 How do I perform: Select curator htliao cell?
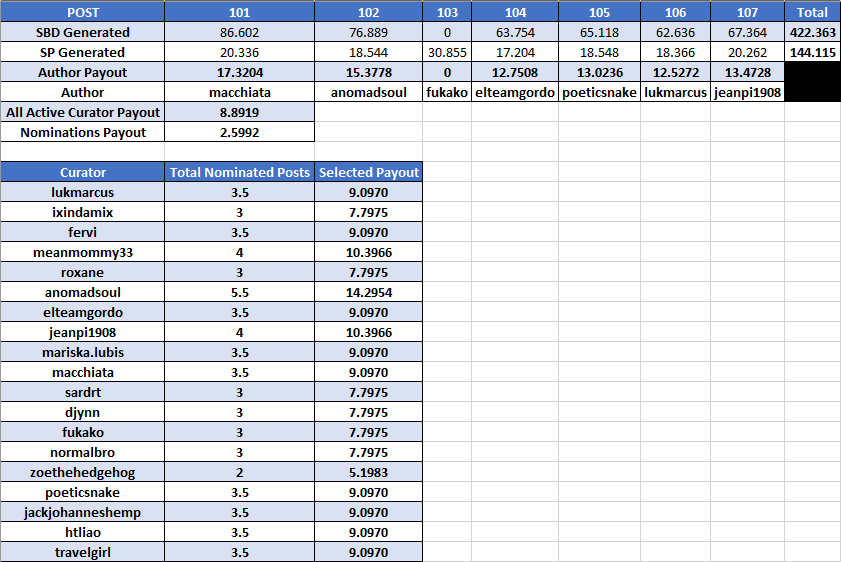(x=83, y=532)
